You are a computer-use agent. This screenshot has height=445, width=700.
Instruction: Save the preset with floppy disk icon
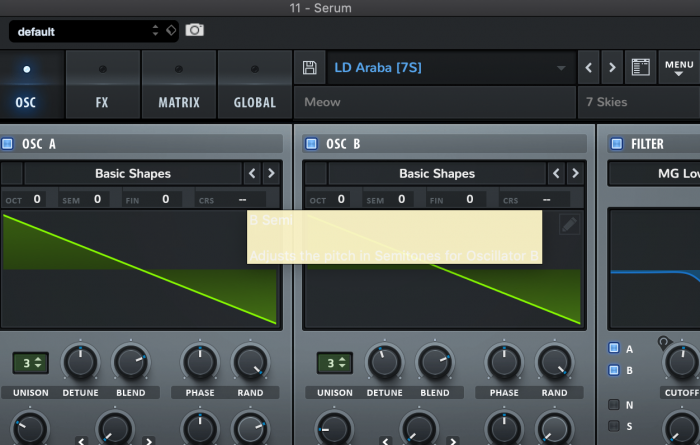pos(309,68)
